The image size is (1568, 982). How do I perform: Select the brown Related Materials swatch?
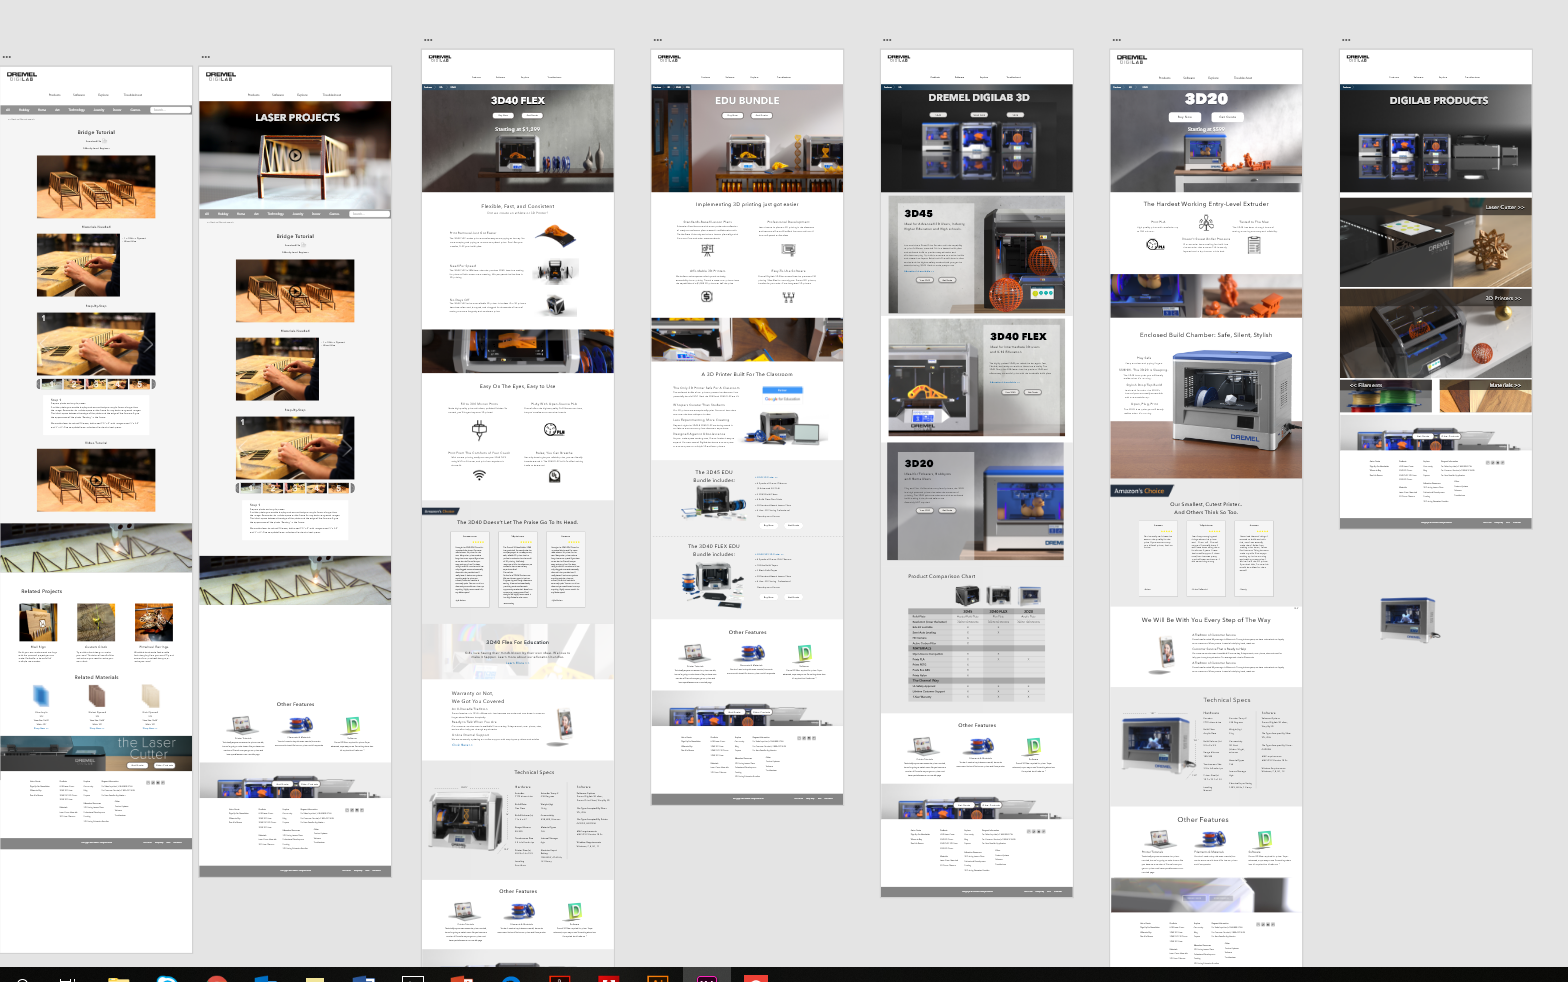coord(96,696)
